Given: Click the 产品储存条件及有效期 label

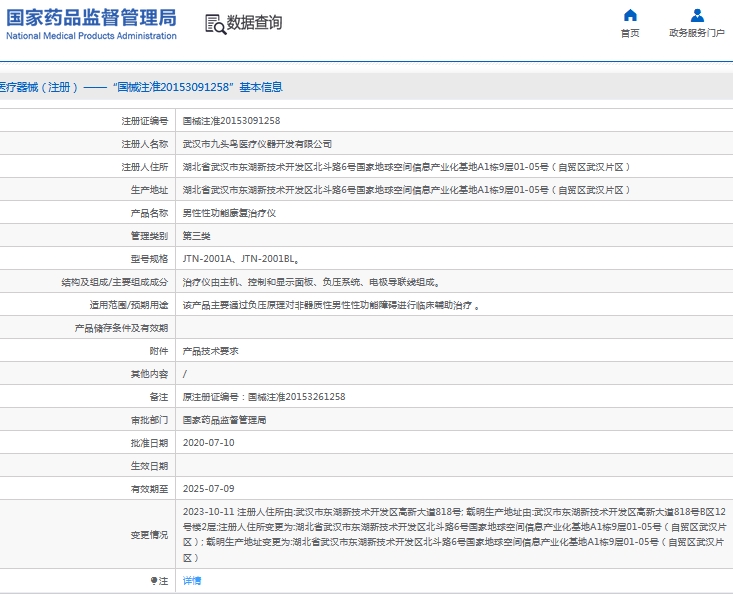Looking at the screenshot, I should (x=121, y=328).
